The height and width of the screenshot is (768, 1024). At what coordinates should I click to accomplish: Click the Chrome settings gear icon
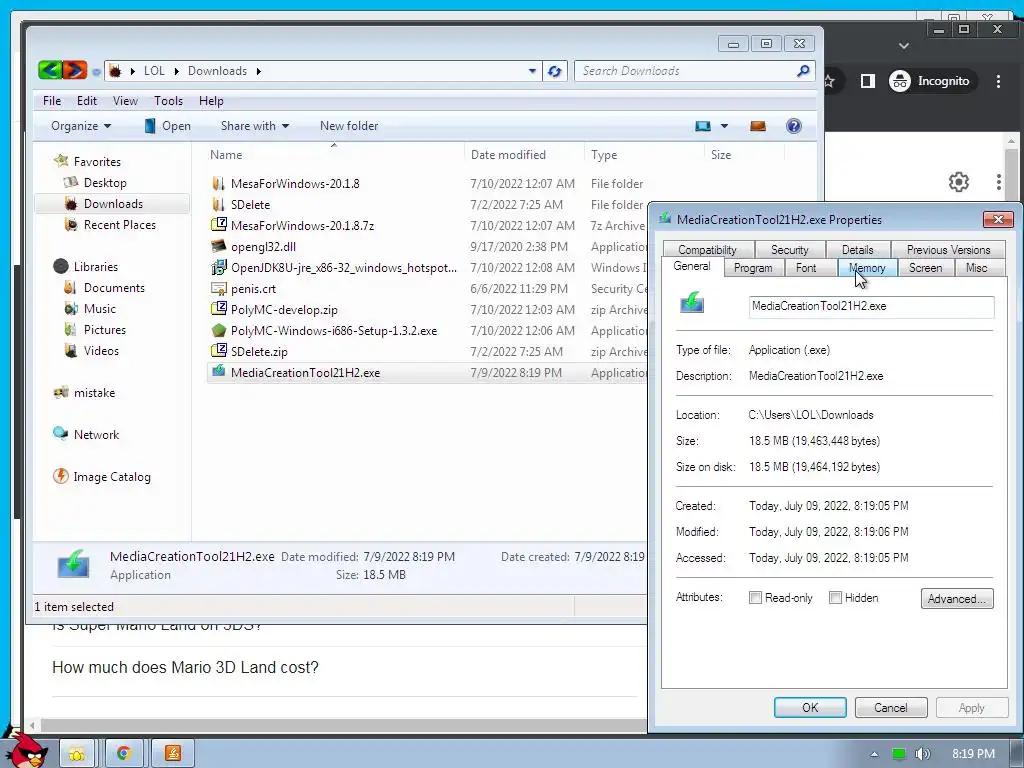coord(959,182)
